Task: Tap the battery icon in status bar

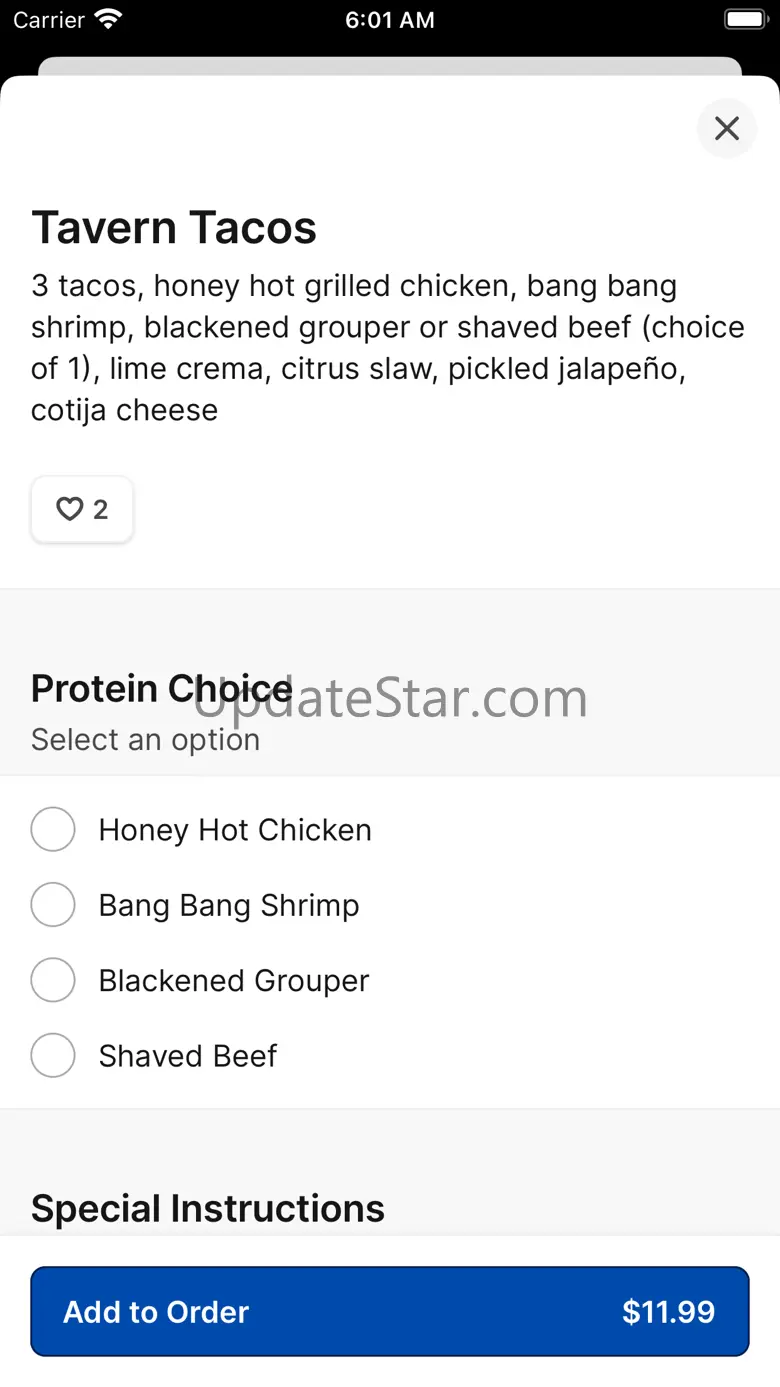Action: pos(745,20)
